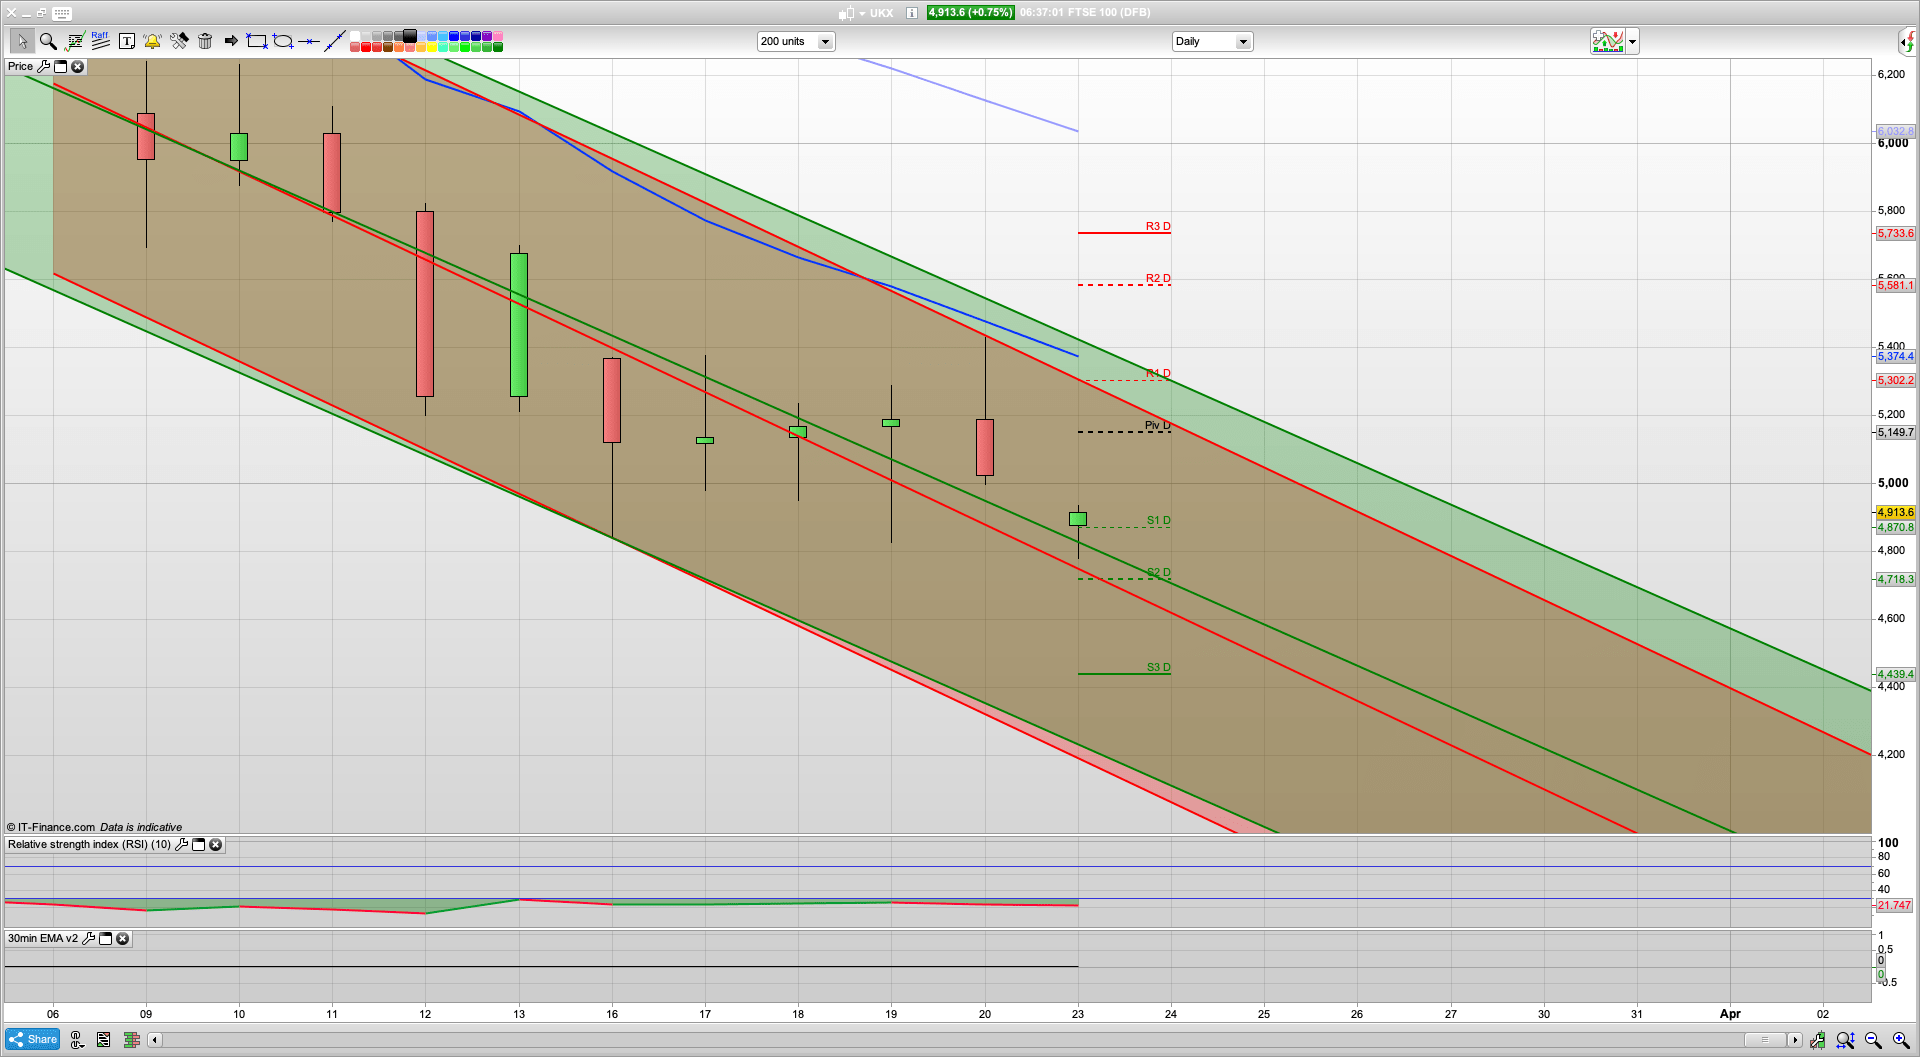
Task: Select the magnifying glass zoom tool
Action: coord(48,41)
